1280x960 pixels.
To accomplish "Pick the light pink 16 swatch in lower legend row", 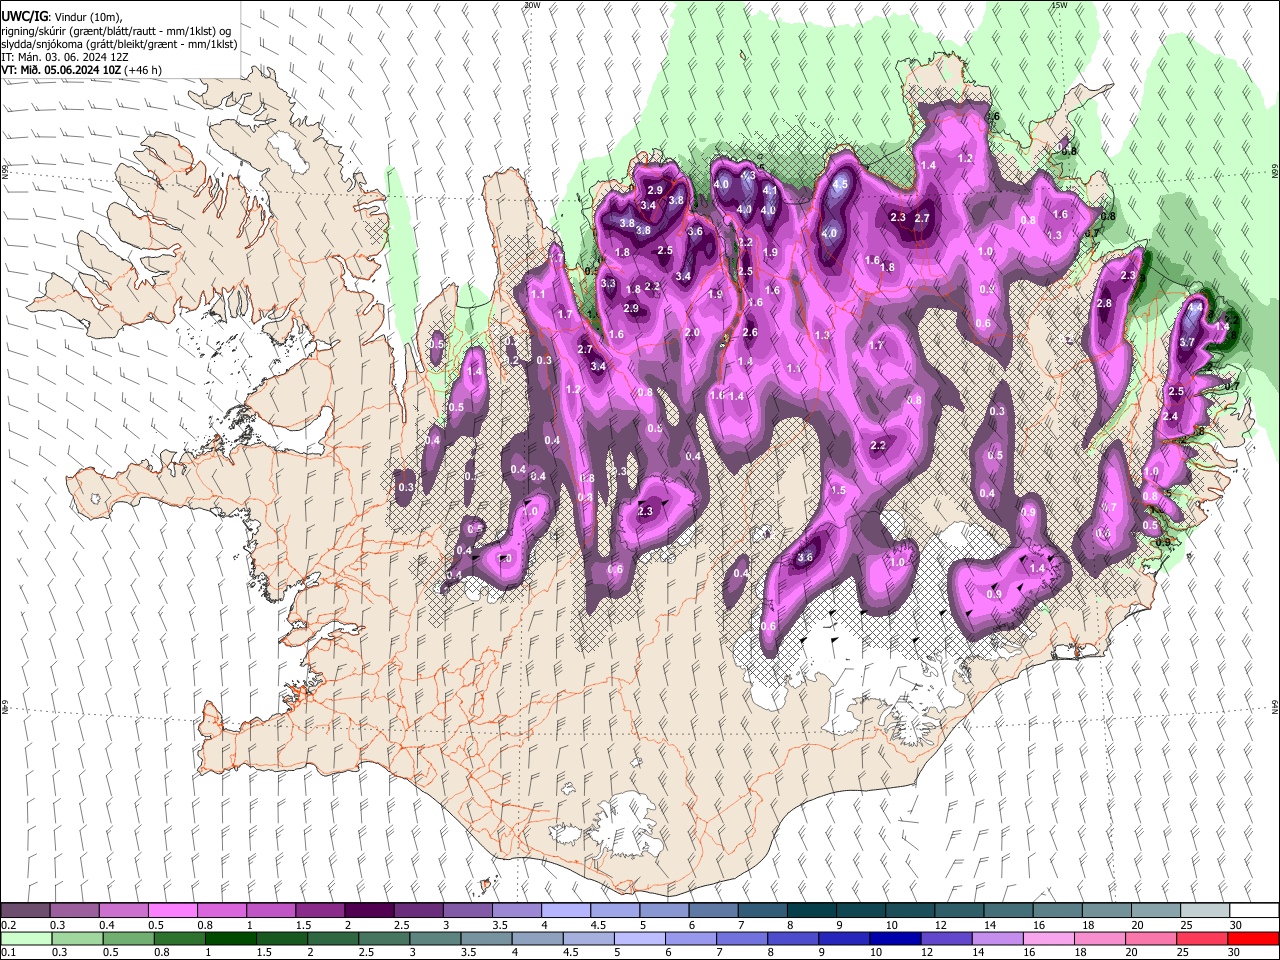I will point(1049,938).
